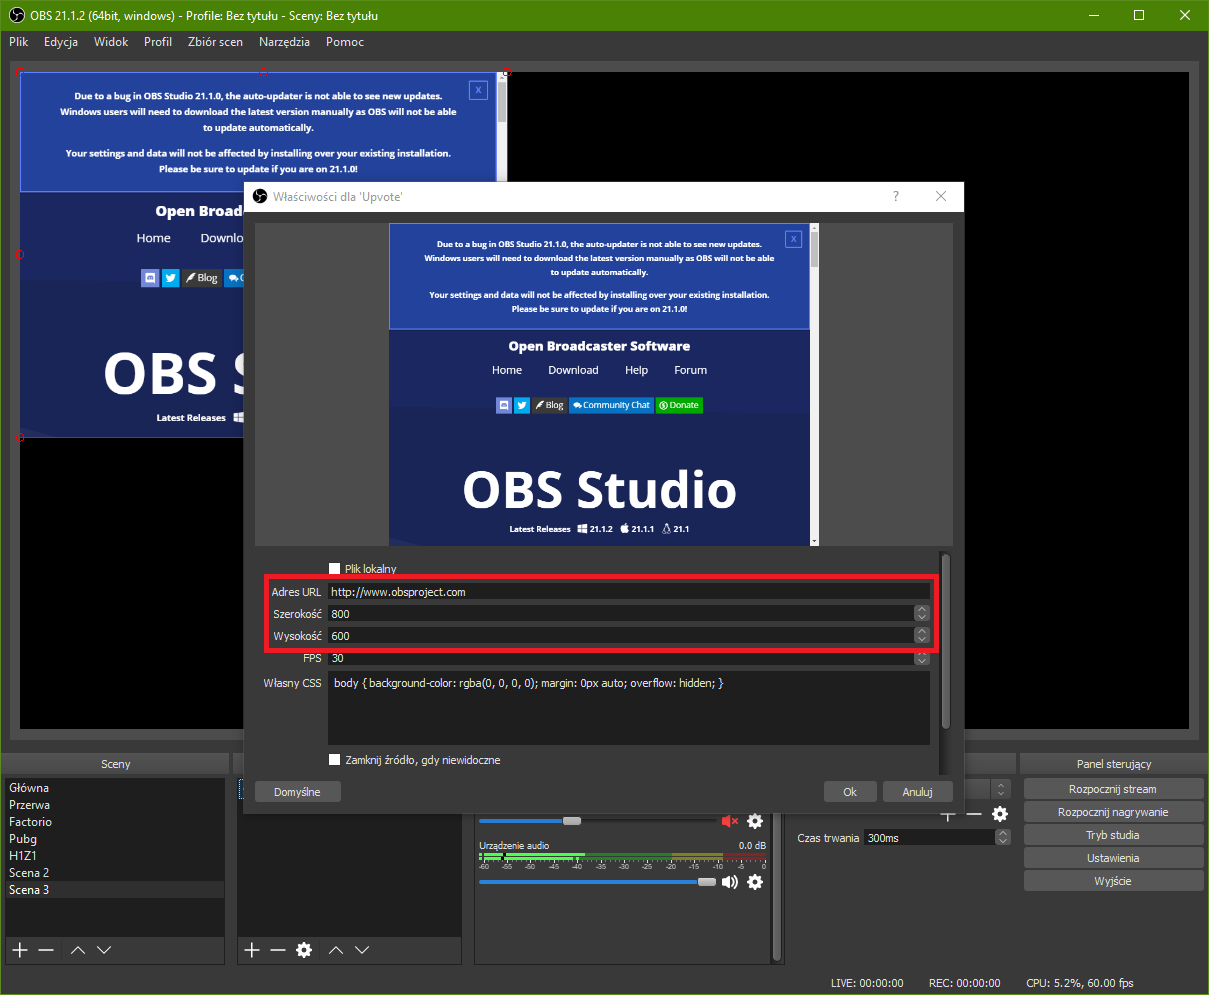Open transition properties gear icon
Screen dimensions: 1209x995
1000,814
